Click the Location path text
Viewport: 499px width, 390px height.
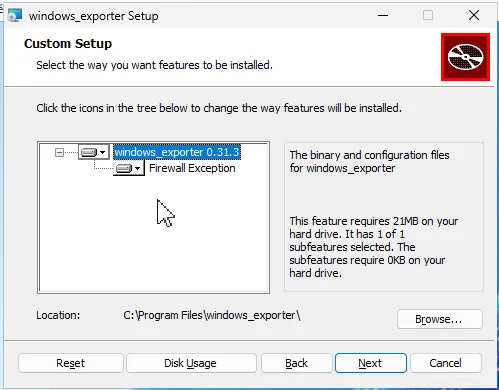(x=212, y=315)
